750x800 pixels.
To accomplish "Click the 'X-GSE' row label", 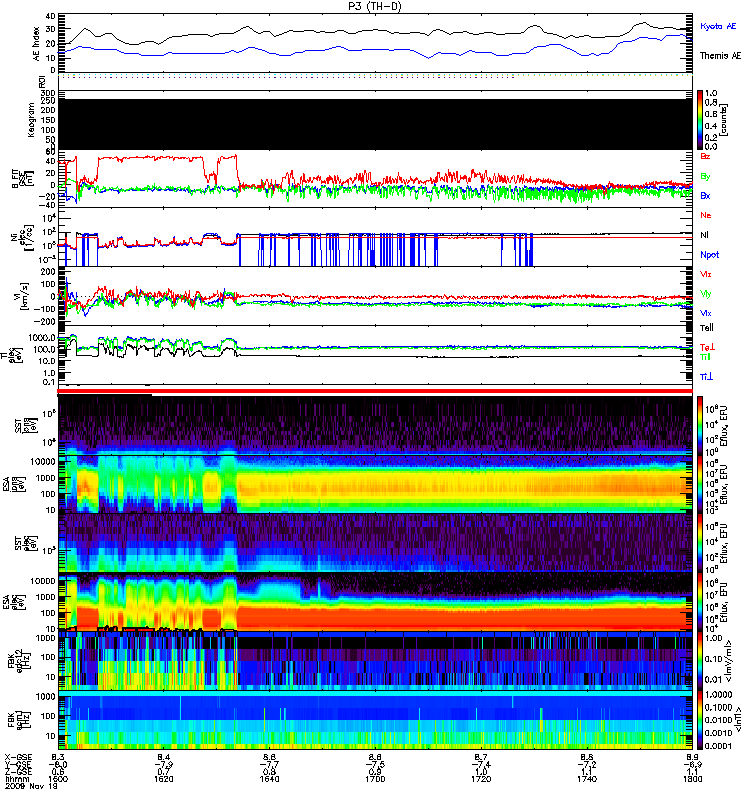I will (17, 757).
